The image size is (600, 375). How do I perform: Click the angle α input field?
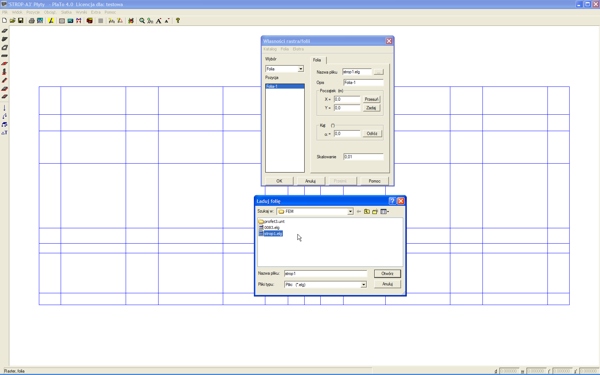(x=347, y=134)
